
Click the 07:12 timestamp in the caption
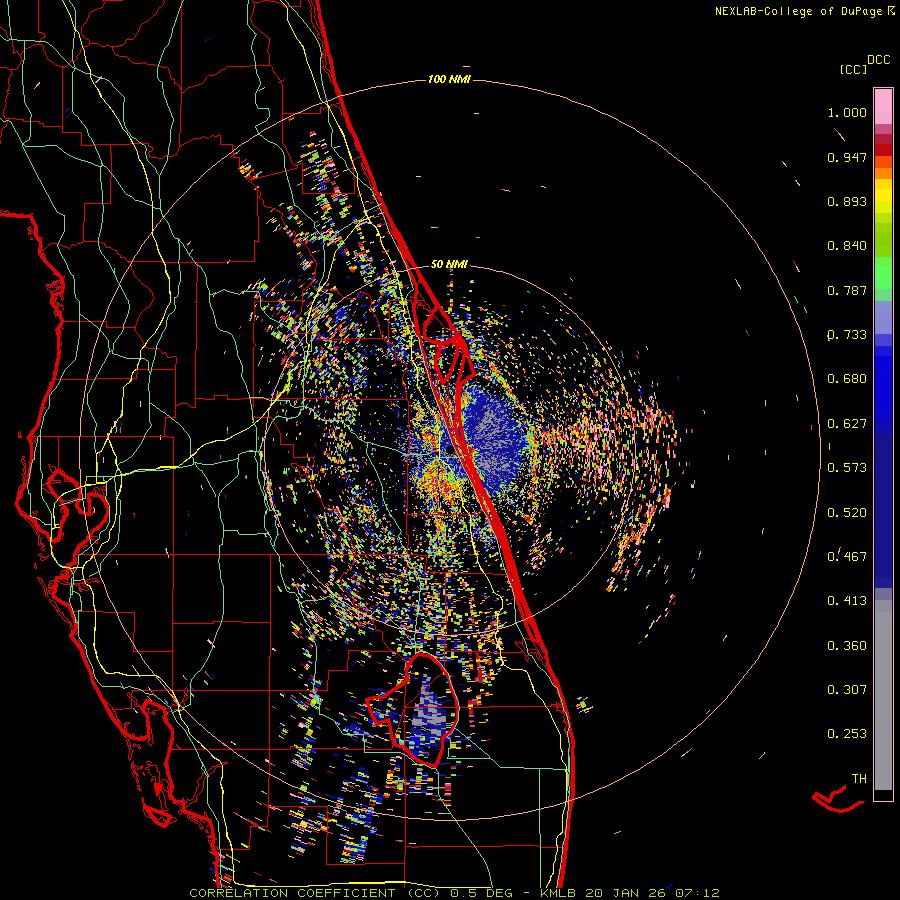698,893
